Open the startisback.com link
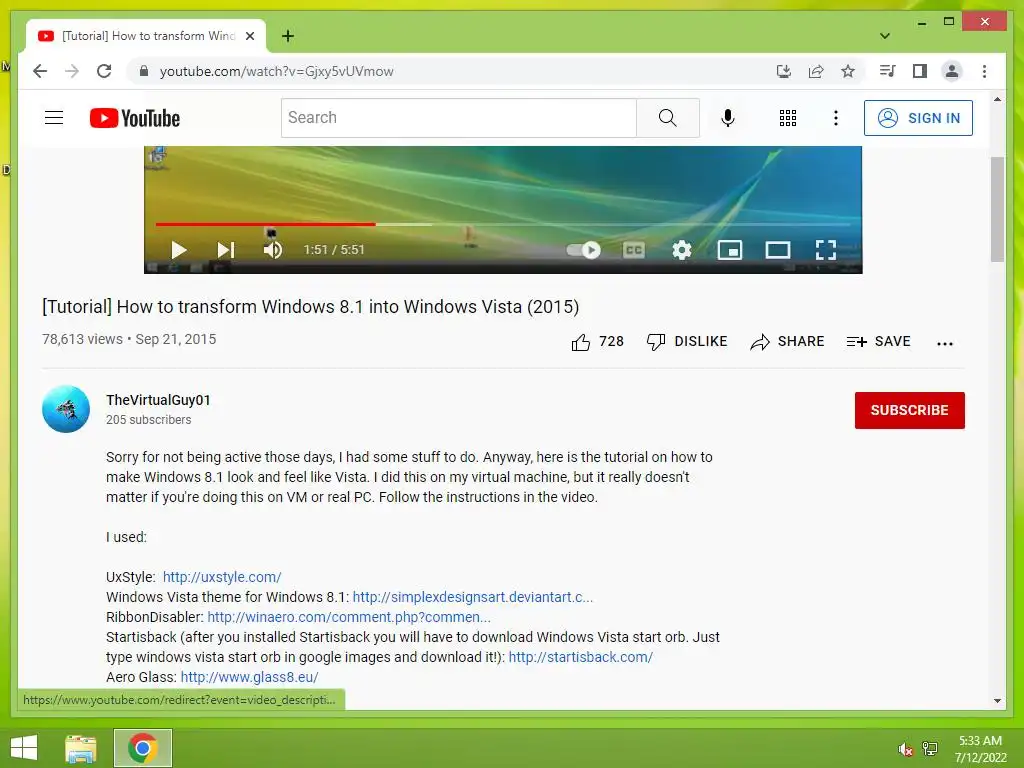Screen dimensions: 1024x768 coord(581,657)
